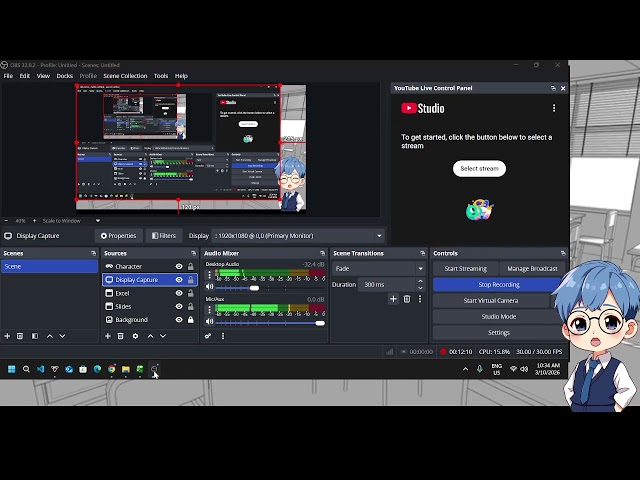The width and height of the screenshot is (640, 480).
Task: Remove selected scene with trash icon
Action: pos(20,336)
